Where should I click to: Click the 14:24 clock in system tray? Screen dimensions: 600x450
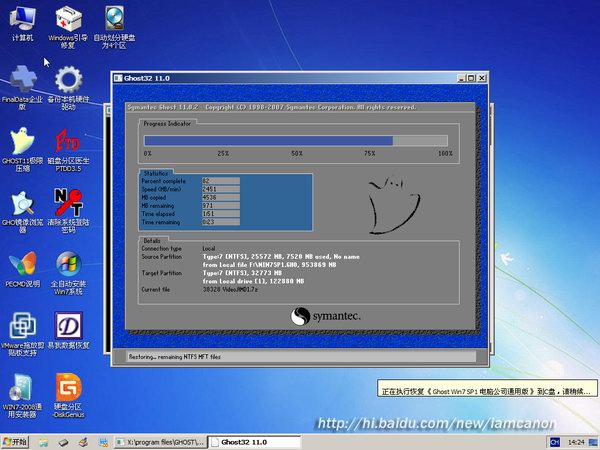pos(576,442)
